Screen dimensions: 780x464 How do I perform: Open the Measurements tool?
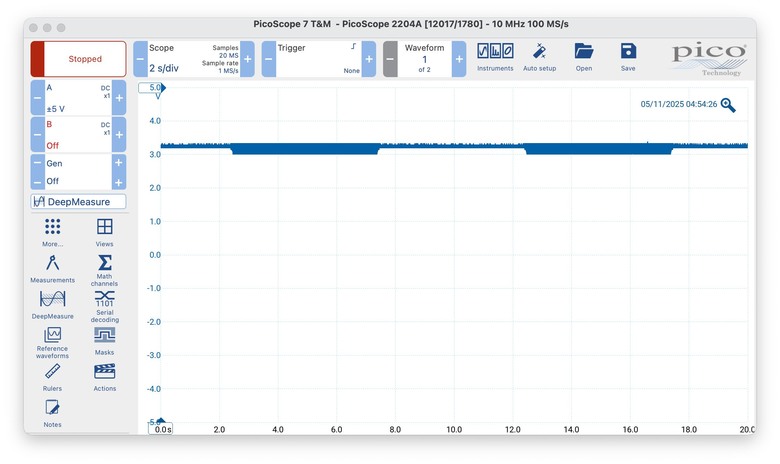tap(52, 269)
